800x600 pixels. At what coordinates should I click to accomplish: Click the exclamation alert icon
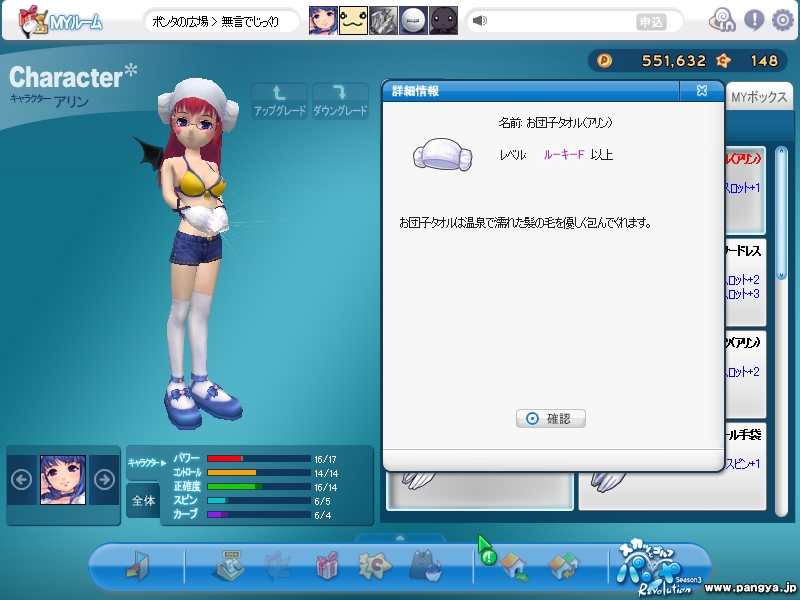(x=754, y=20)
